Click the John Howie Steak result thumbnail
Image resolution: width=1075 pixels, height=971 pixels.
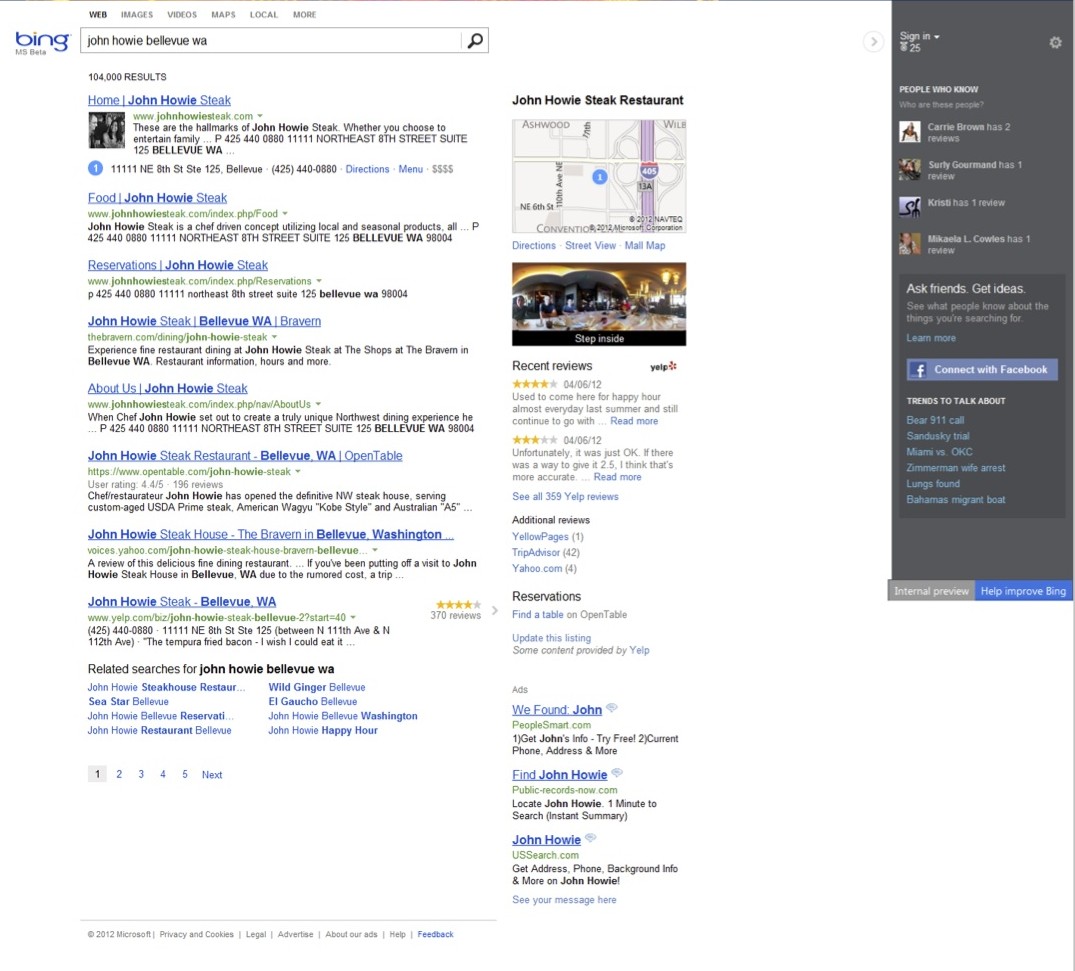(107, 130)
